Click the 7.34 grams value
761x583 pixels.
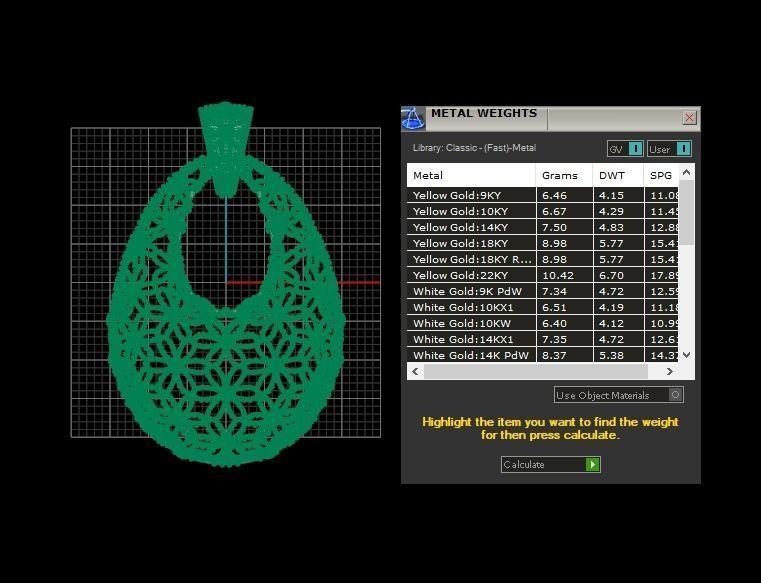pyautogui.click(x=554, y=291)
